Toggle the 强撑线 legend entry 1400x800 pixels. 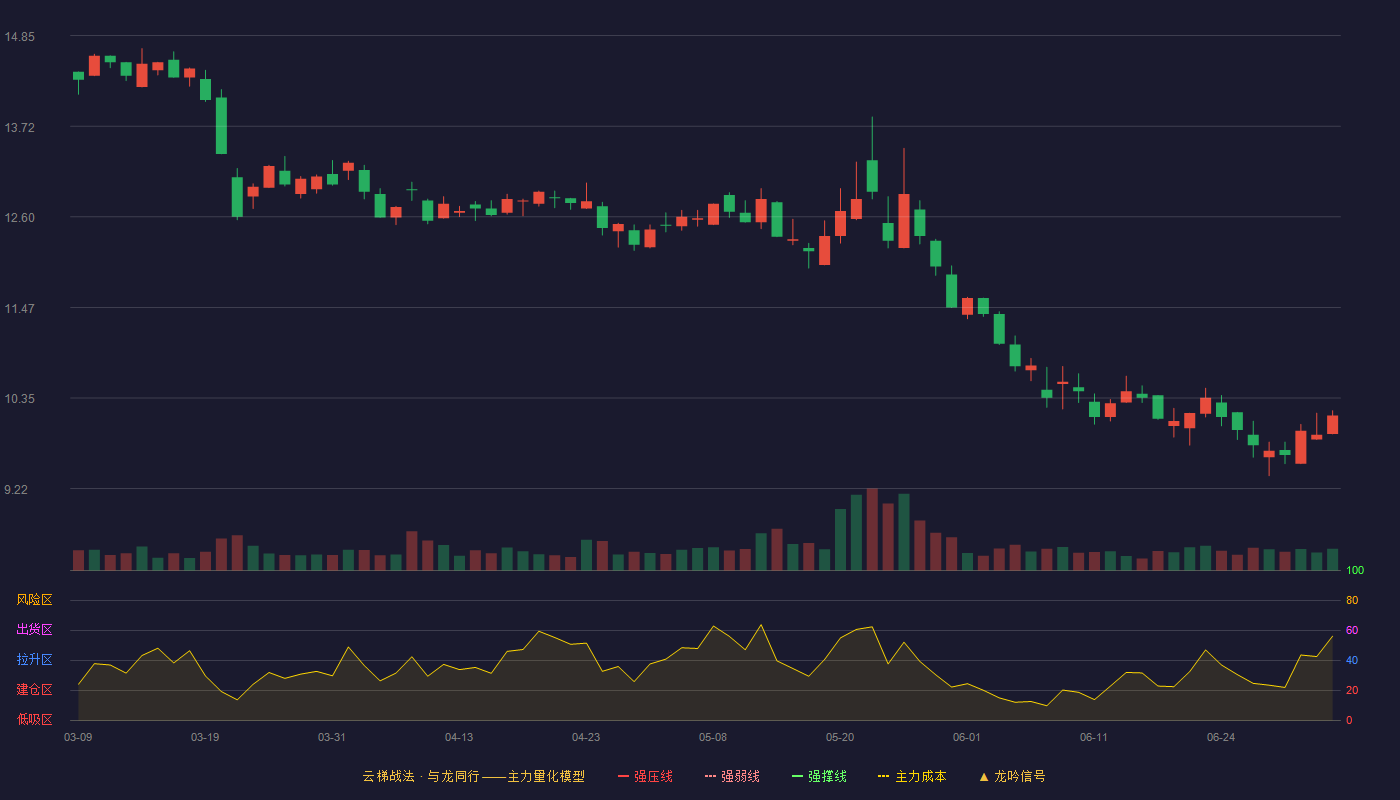click(x=819, y=776)
